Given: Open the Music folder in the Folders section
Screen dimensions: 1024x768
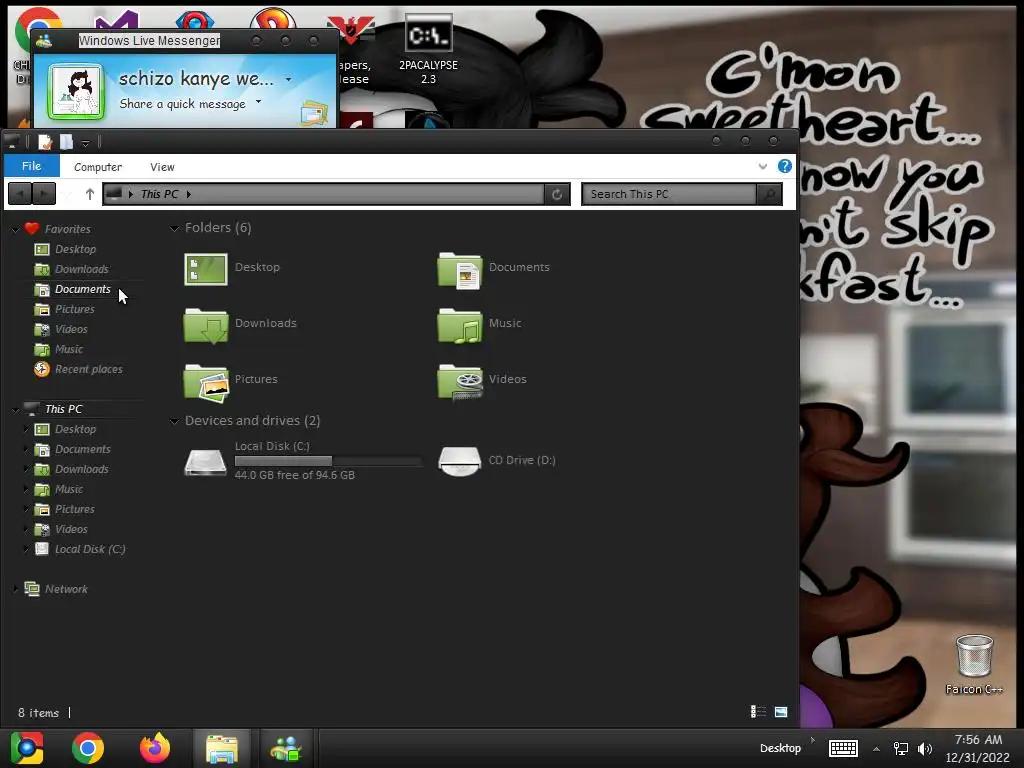Looking at the screenshot, I should pos(480,325).
